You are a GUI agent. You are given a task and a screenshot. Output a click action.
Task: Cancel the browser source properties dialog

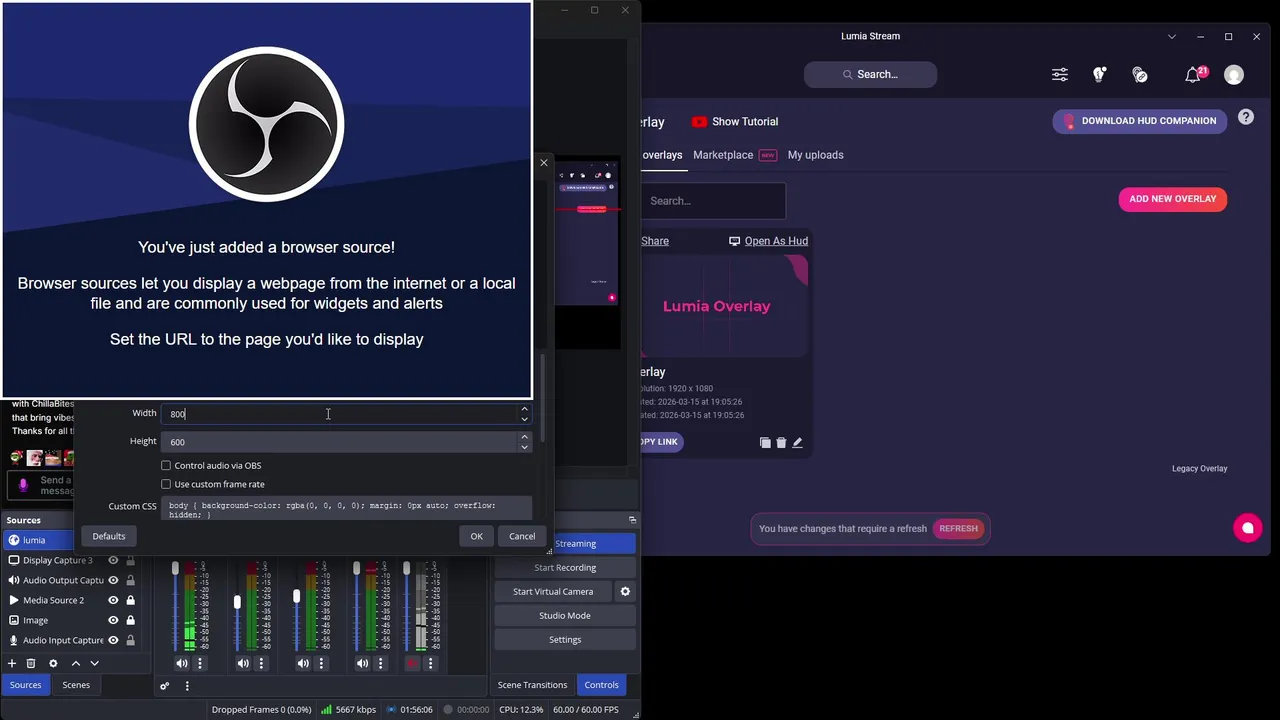522,537
